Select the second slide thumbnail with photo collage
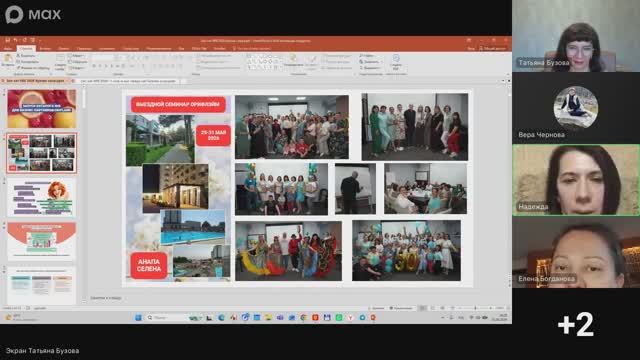This screenshot has width=640, height=360. 42,153
